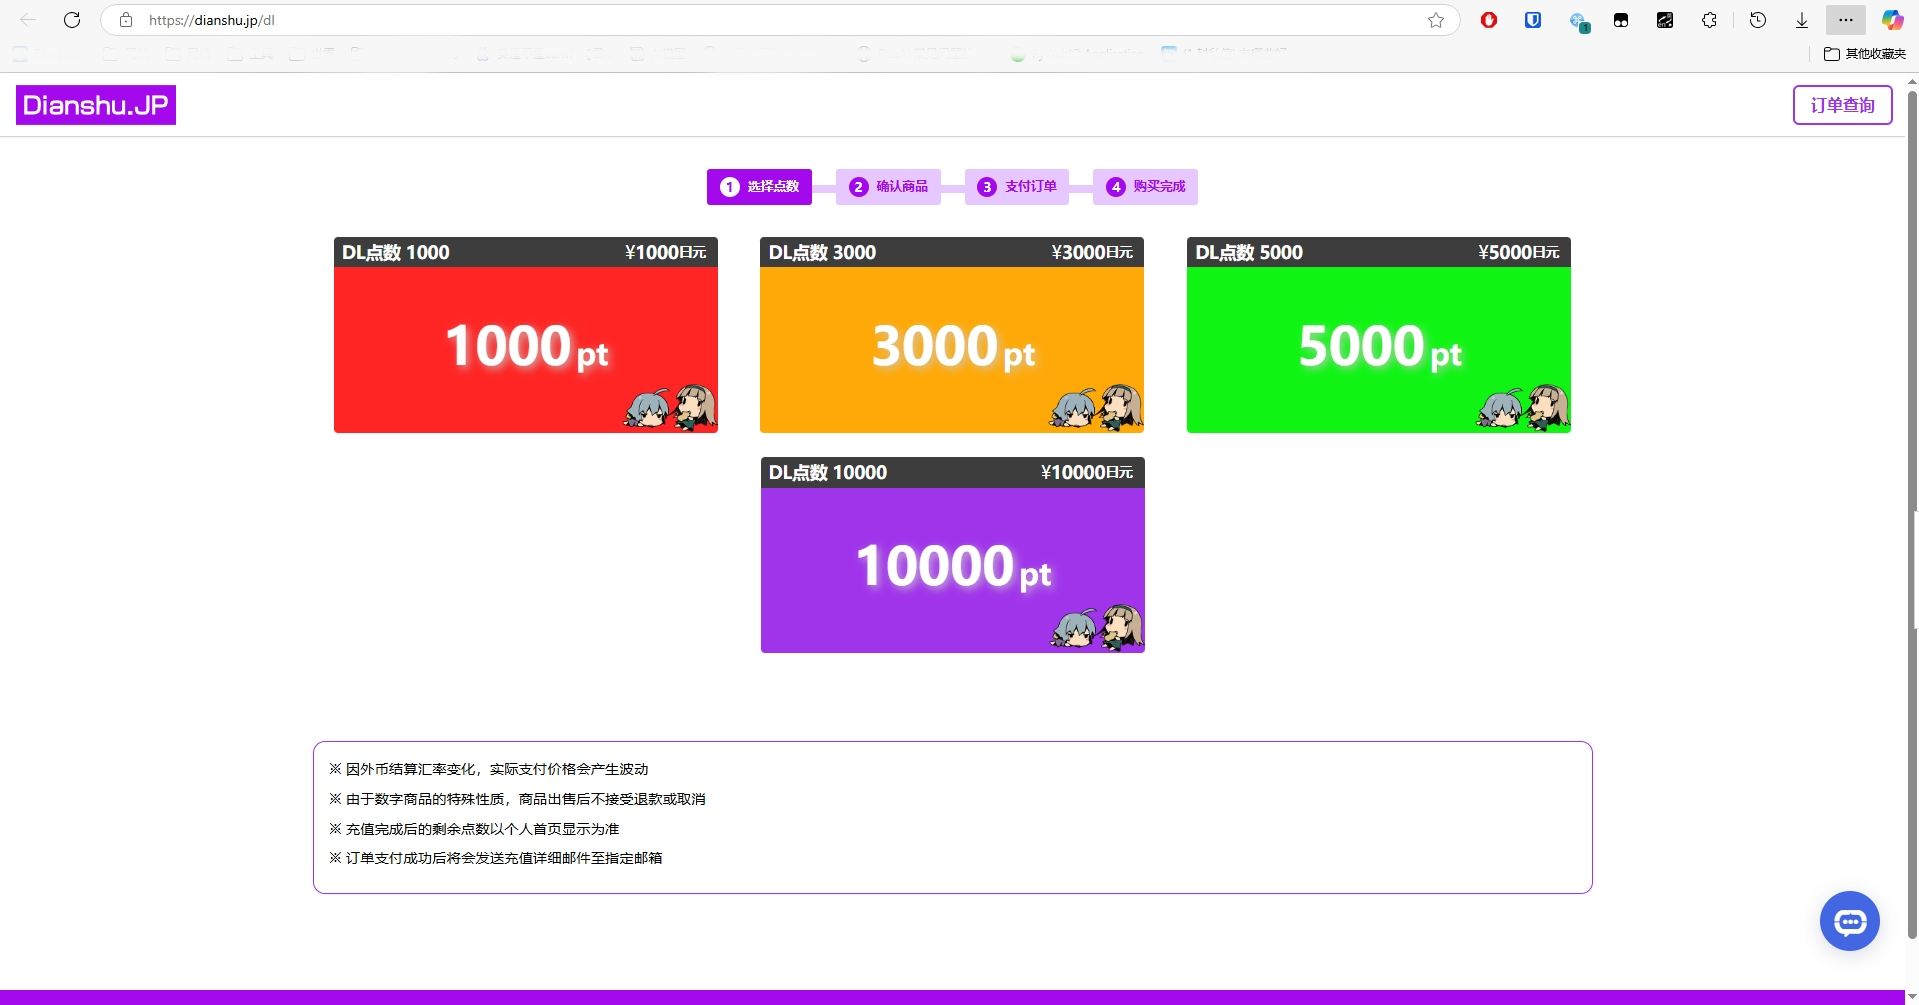
Task: Select step 2 确认商品 tab
Action: (x=888, y=187)
